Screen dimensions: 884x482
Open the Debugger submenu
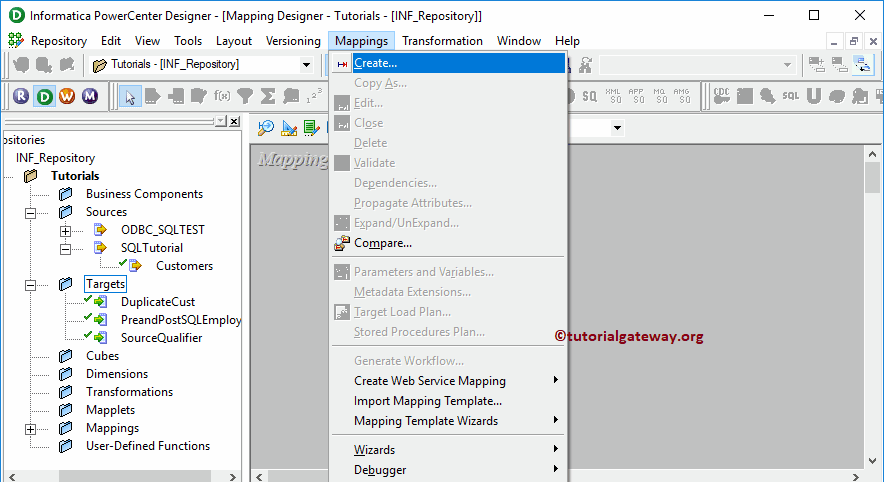click(x=449, y=470)
